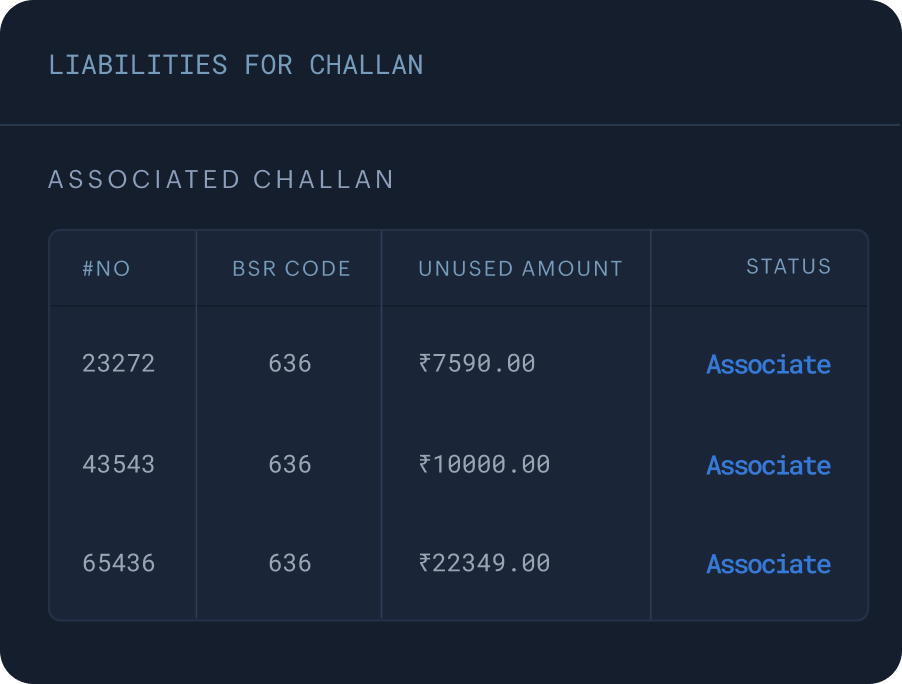Select the STATUS column header

pyautogui.click(x=788, y=266)
